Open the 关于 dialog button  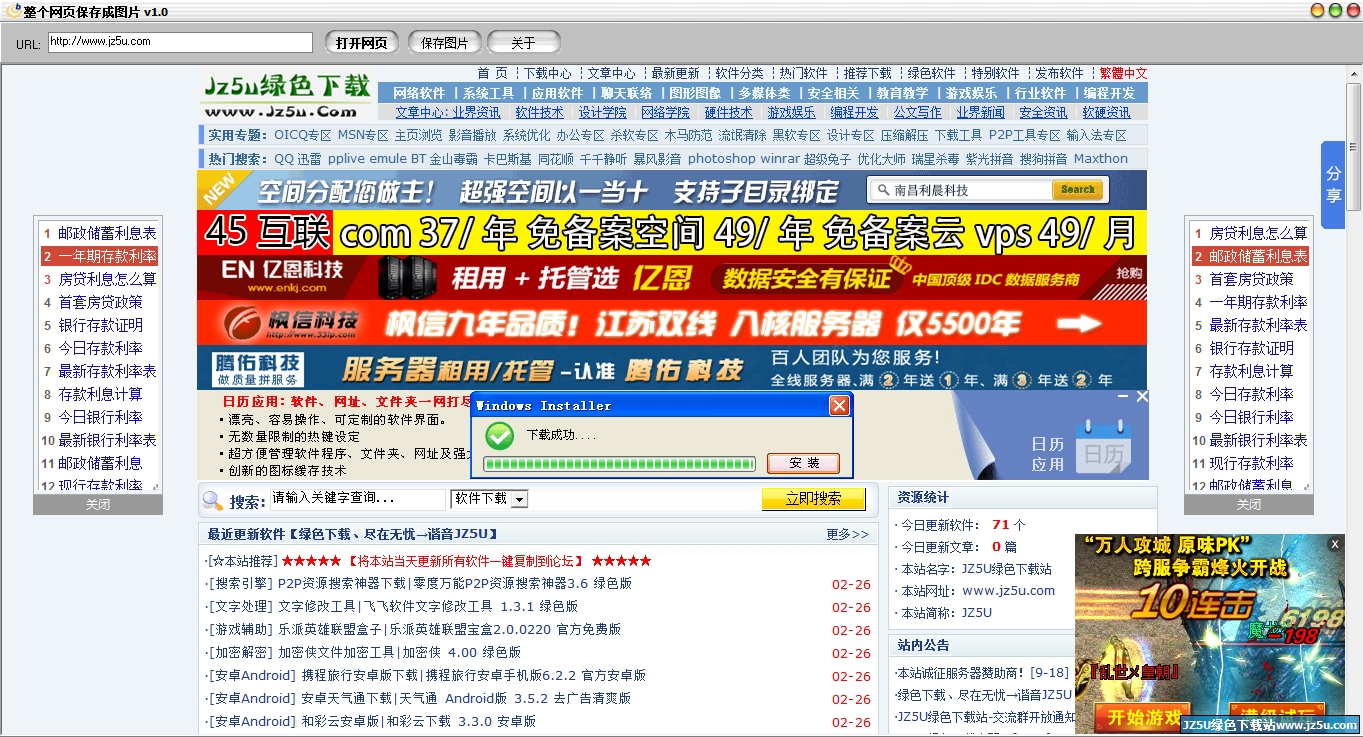click(x=523, y=43)
